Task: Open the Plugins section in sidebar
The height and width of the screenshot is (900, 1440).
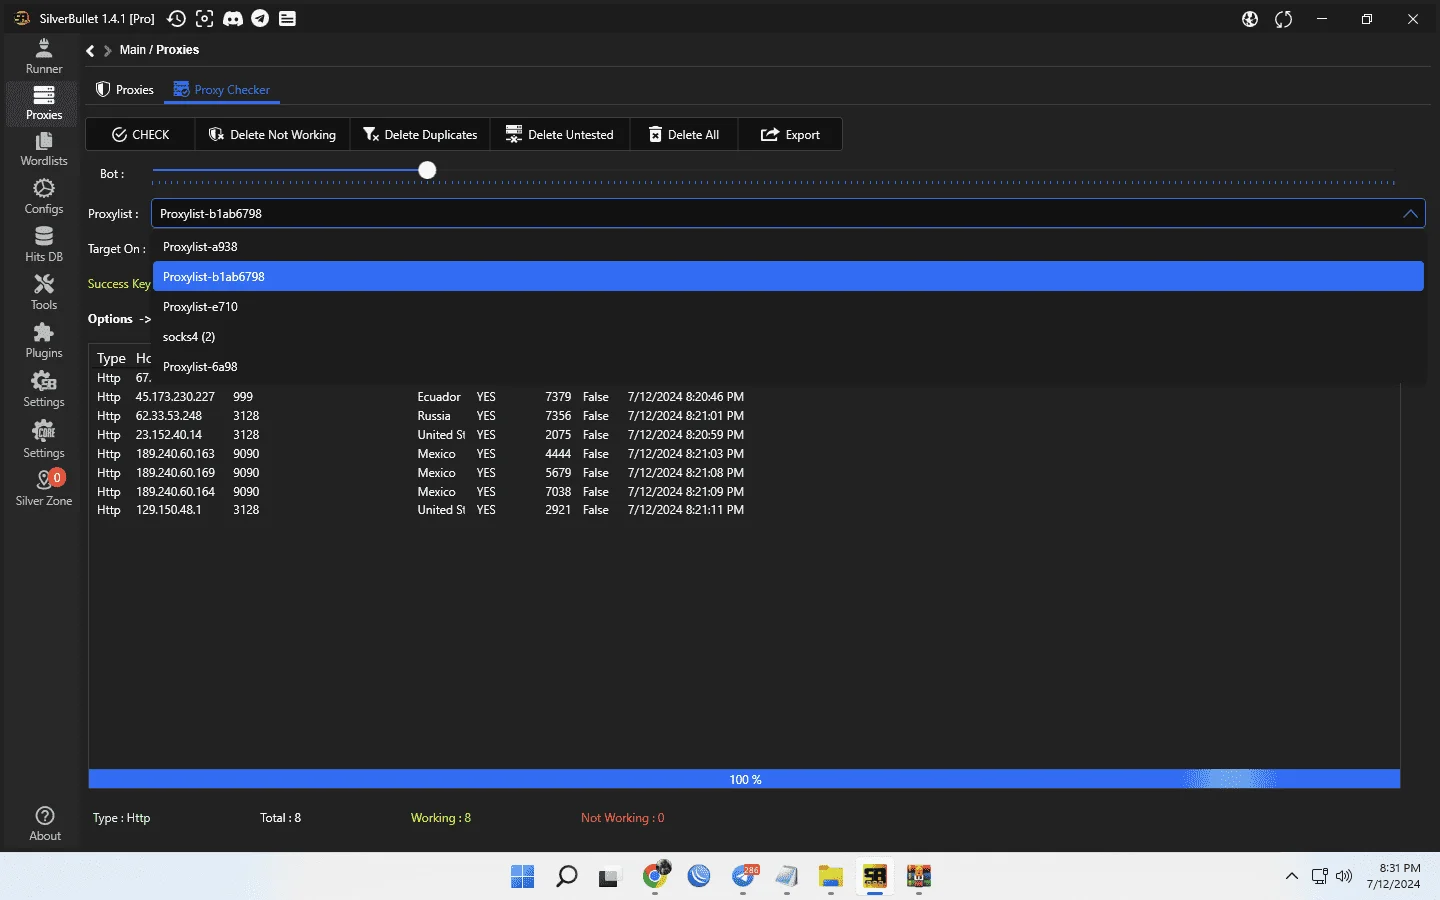Action: [44, 341]
